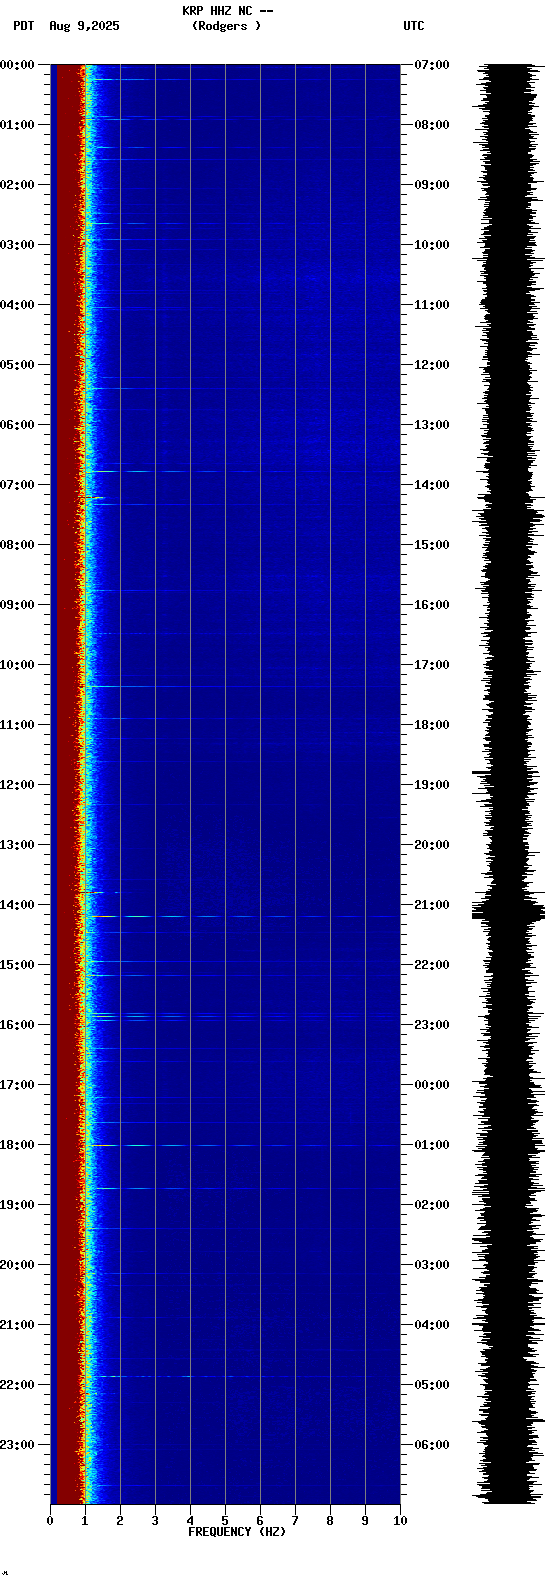
Task: Click the 'FREQUENCY (HZ)' axis title
Action: [x=237, y=1532]
